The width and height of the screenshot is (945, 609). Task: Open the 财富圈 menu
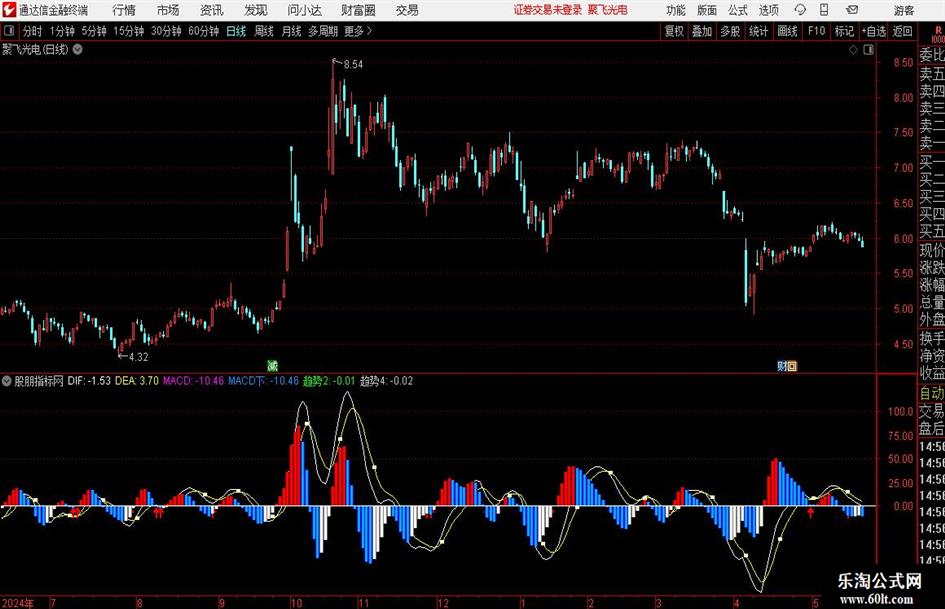(x=358, y=10)
